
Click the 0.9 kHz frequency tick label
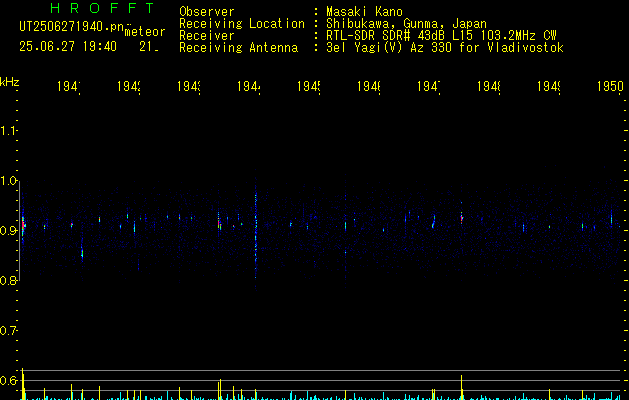[x=8, y=230]
